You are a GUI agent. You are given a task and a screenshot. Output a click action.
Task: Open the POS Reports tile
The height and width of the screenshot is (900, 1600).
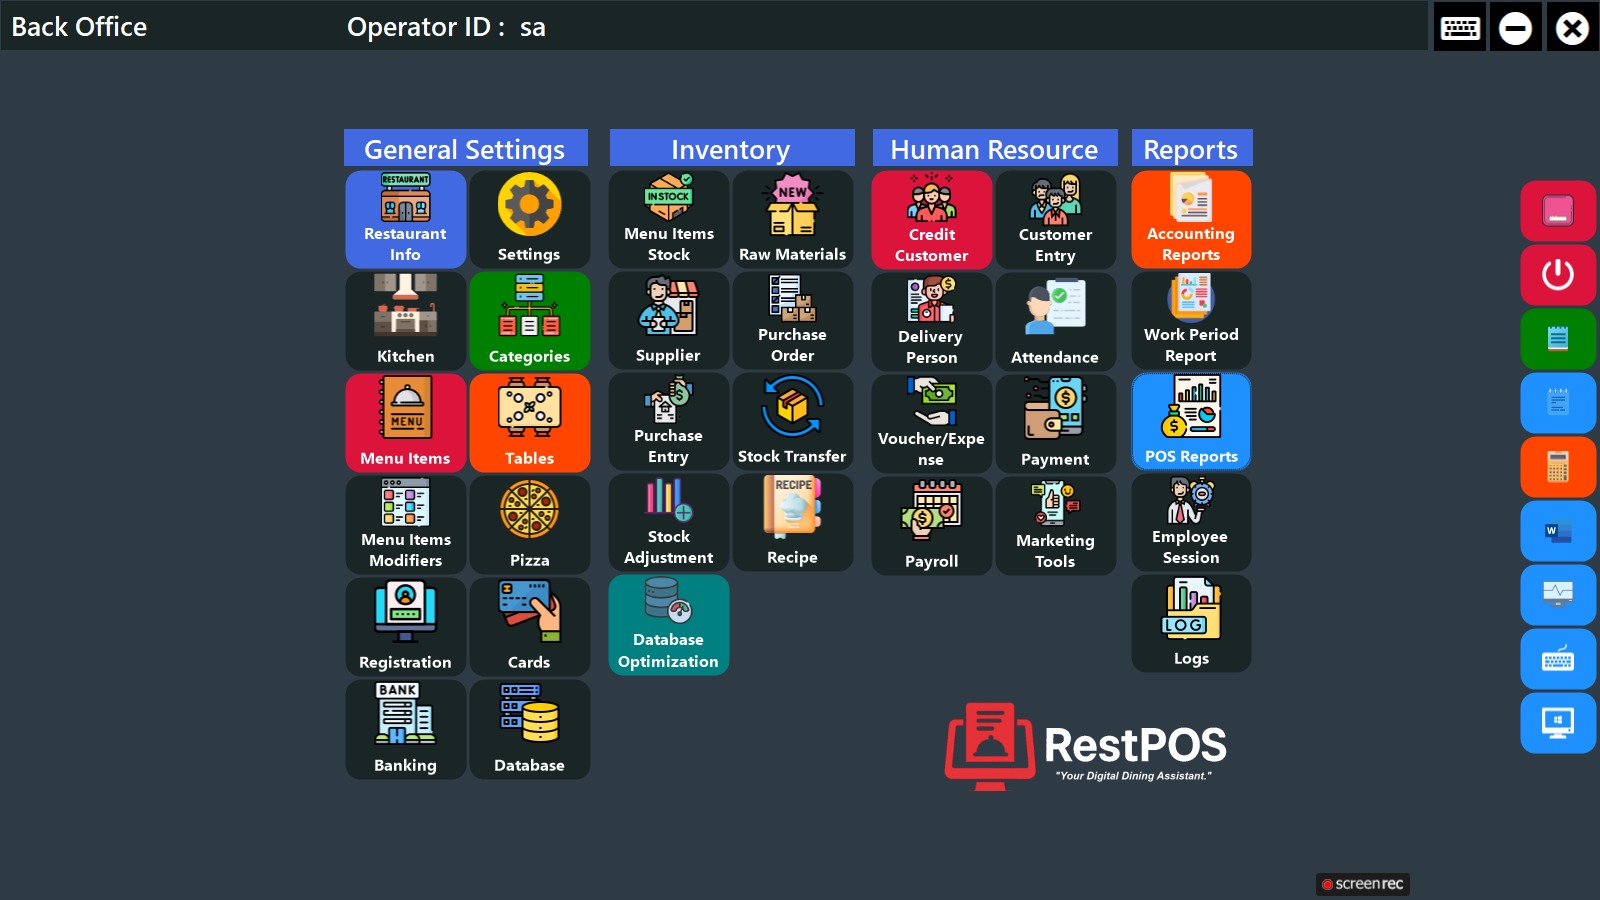coord(1191,421)
